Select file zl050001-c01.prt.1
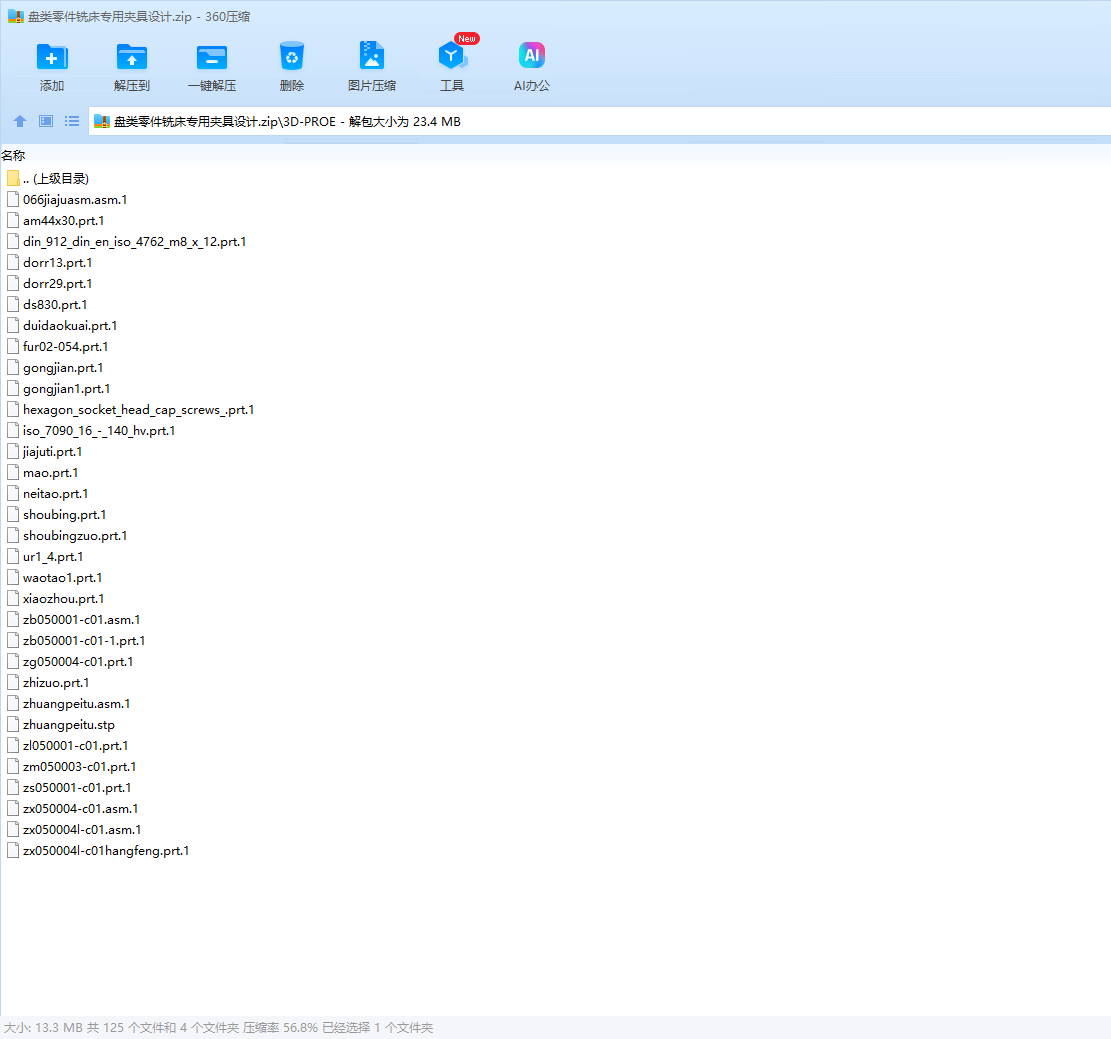 [x=68, y=746]
